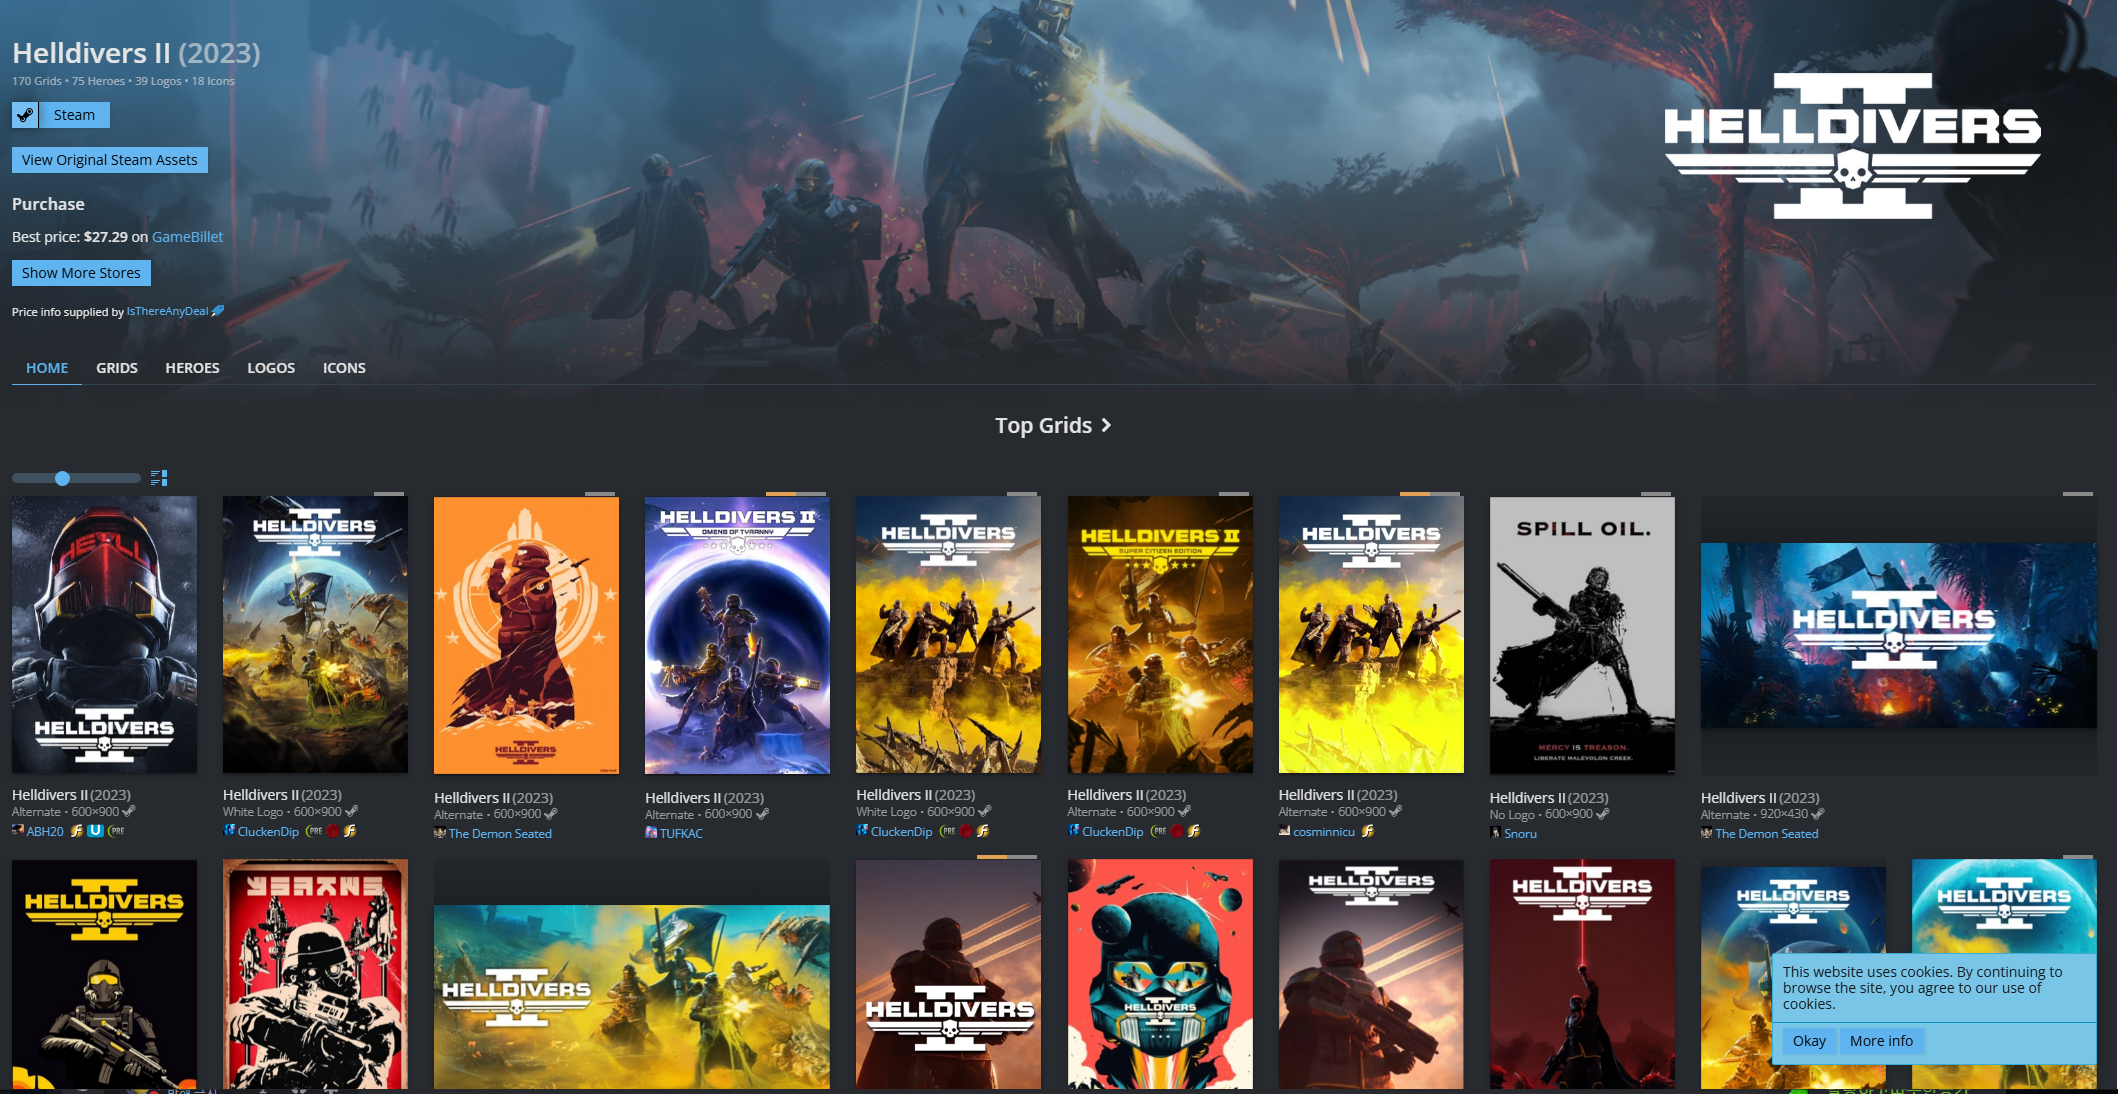Open the red propaganda poster grid thumbnail
The height and width of the screenshot is (1094, 2118).
(315, 974)
